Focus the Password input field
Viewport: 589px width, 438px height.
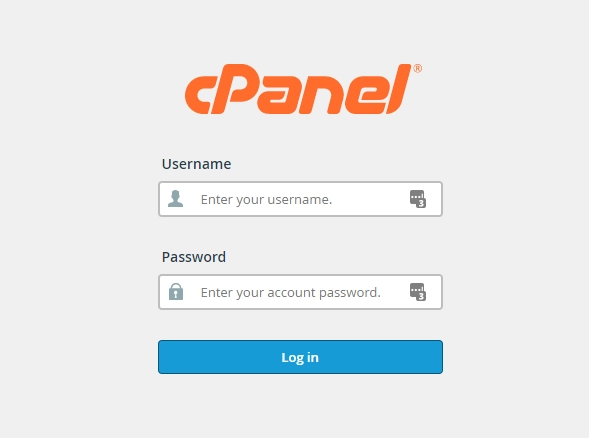[301, 292]
